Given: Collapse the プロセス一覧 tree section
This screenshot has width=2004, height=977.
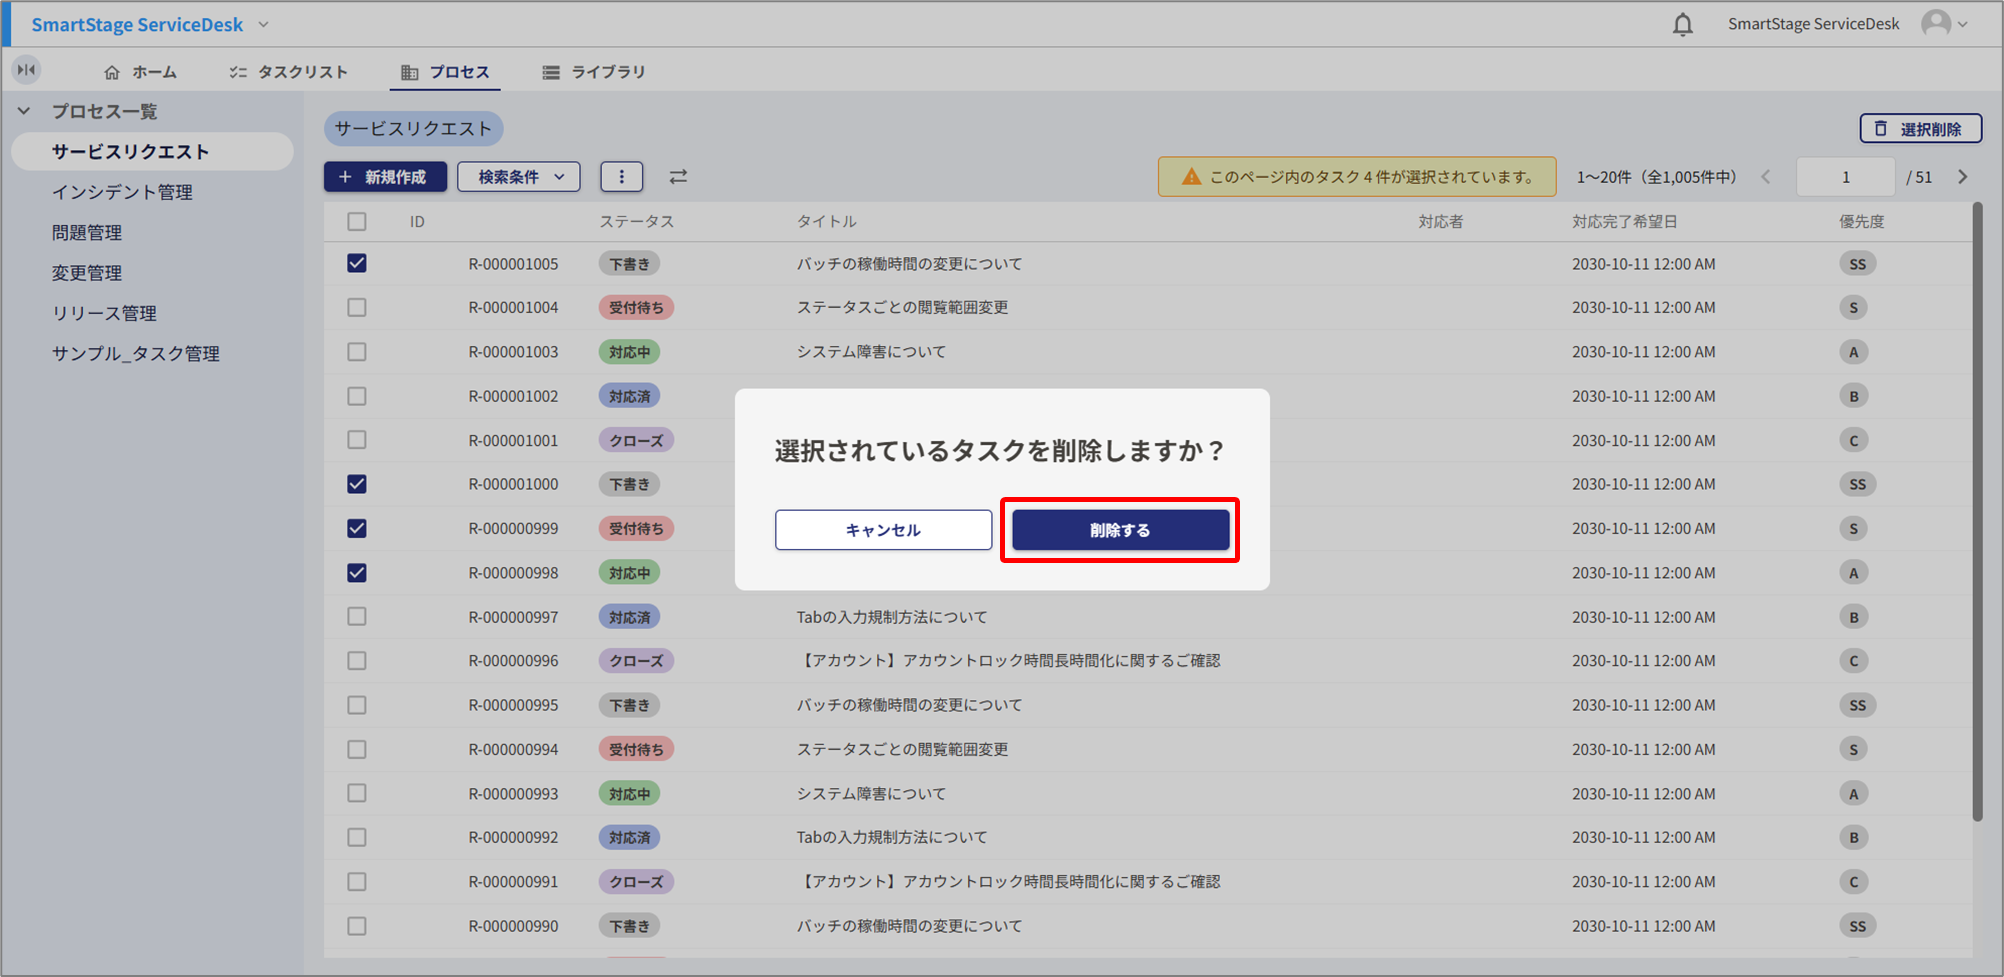Looking at the screenshot, I should (24, 111).
